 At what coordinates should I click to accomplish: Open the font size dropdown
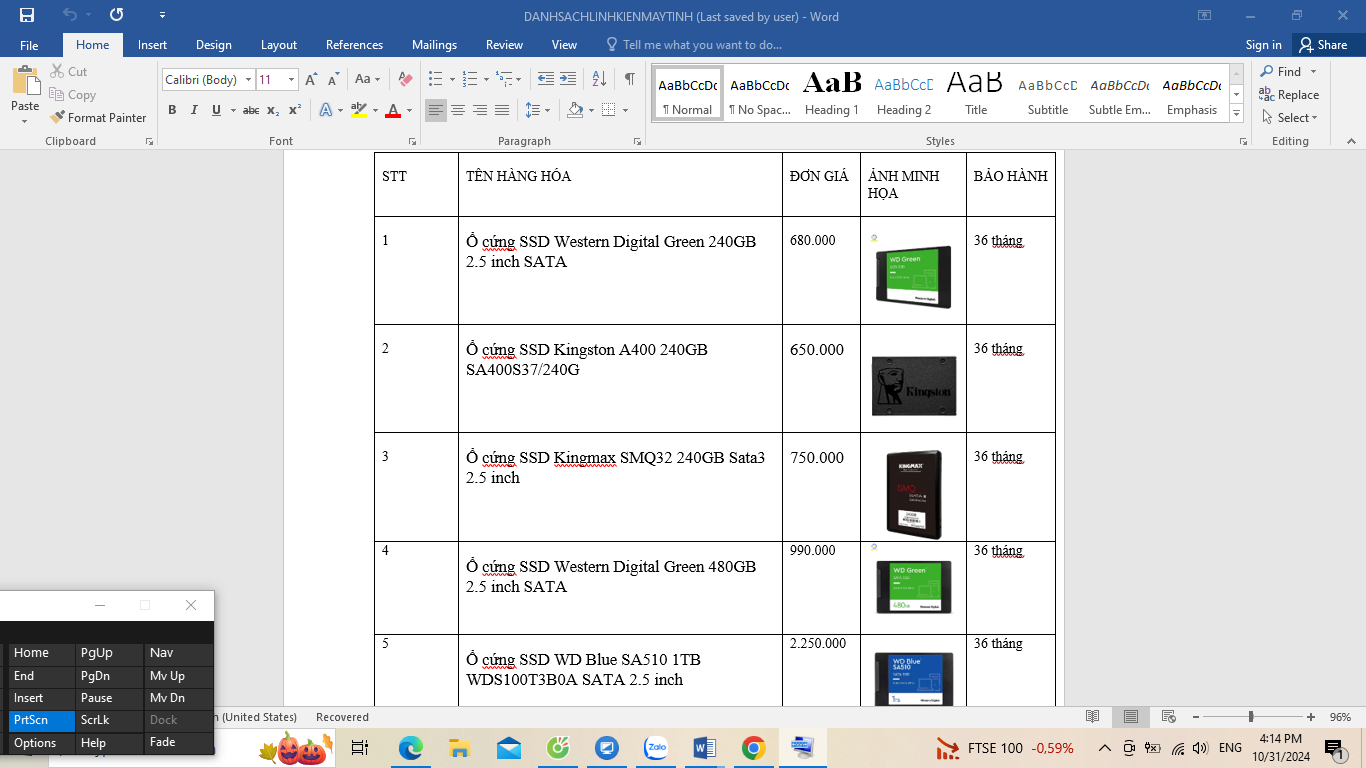click(x=291, y=79)
